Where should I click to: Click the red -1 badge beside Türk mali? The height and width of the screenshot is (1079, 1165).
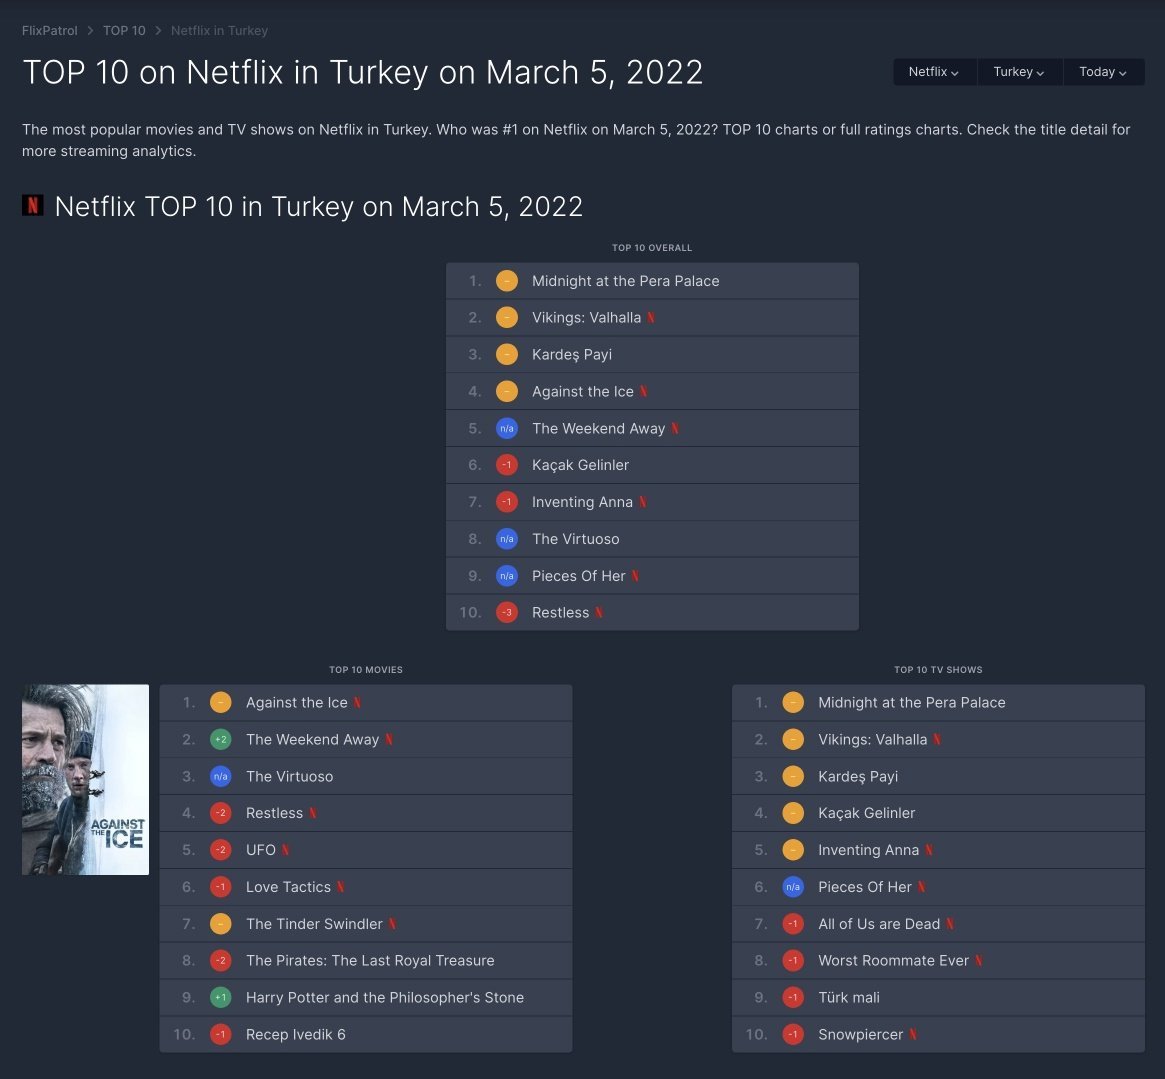[x=793, y=997]
